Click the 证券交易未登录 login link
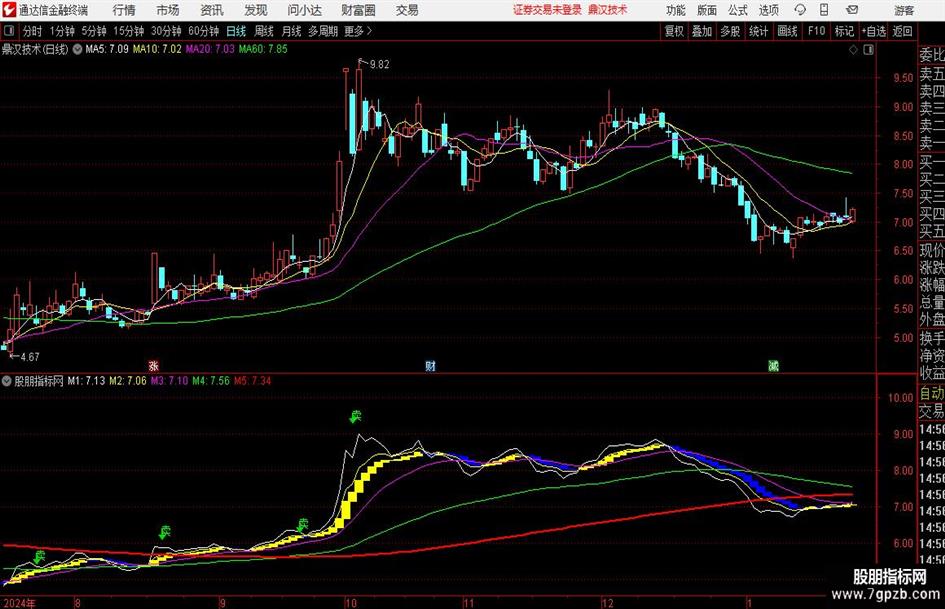 point(547,10)
